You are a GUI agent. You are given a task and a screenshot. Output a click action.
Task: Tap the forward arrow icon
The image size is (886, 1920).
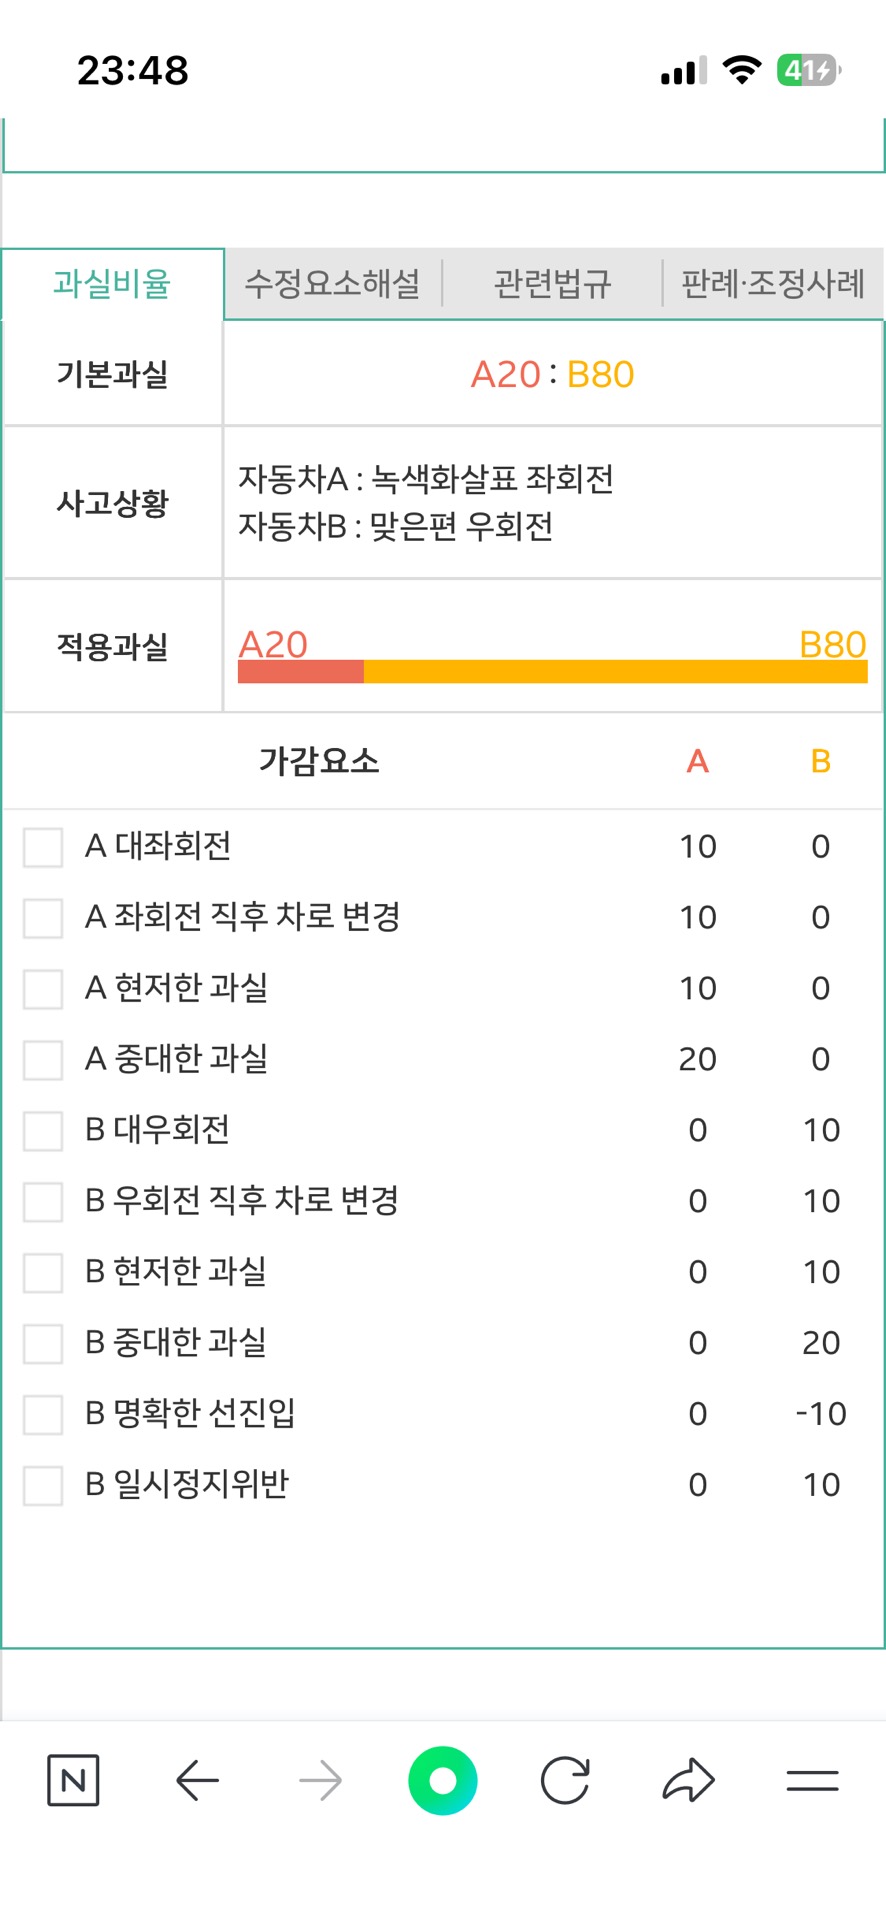320,1780
